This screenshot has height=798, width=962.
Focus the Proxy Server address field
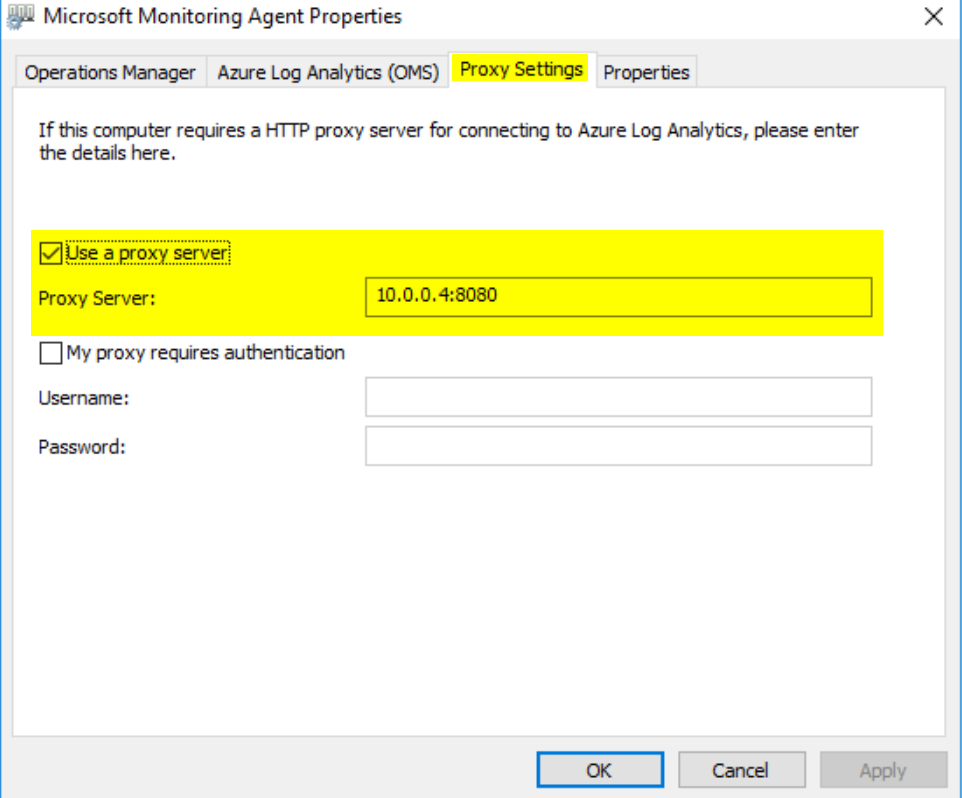[x=618, y=297]
